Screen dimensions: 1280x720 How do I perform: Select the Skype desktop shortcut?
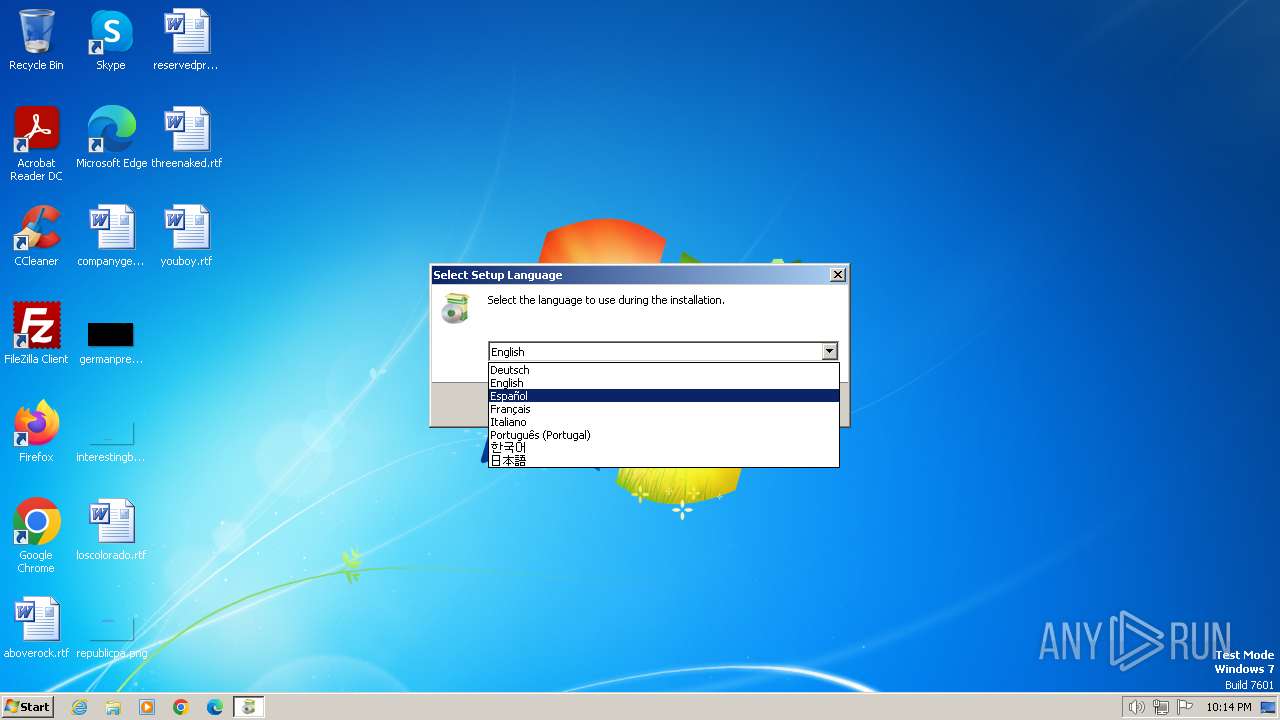[x=110, y=40]
